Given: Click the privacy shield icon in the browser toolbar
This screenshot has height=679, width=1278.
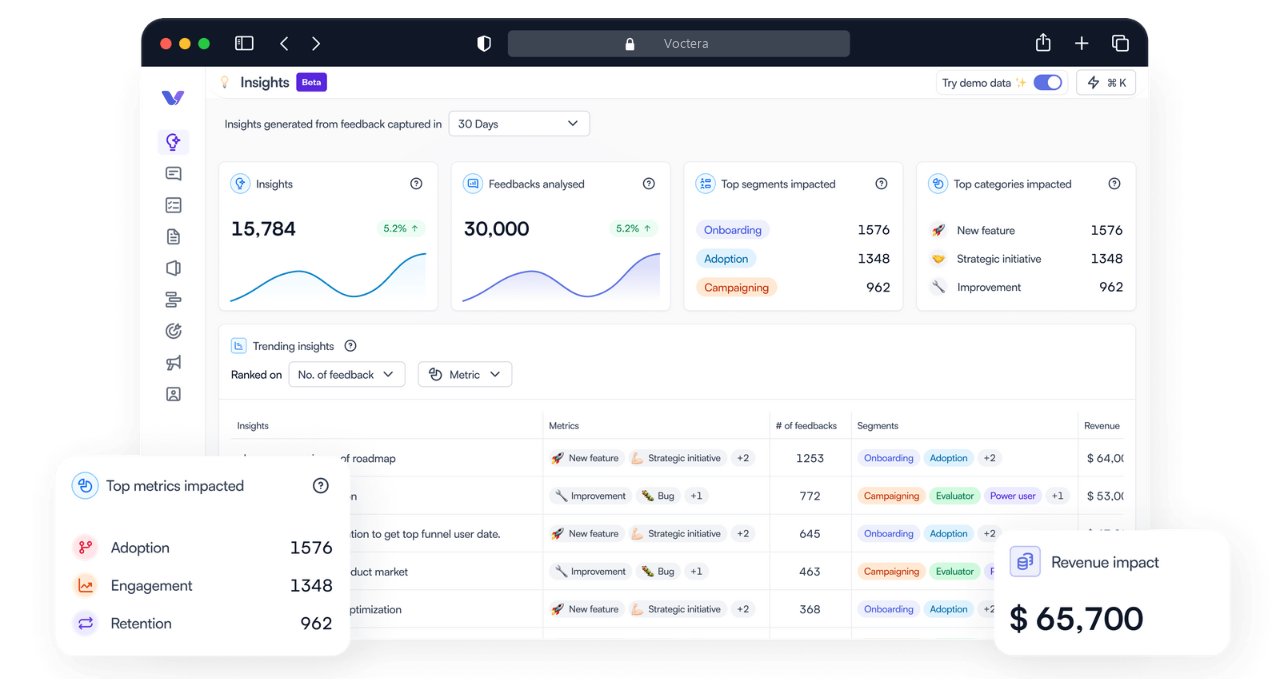Looking at the screenshot, I should (484, 43).
